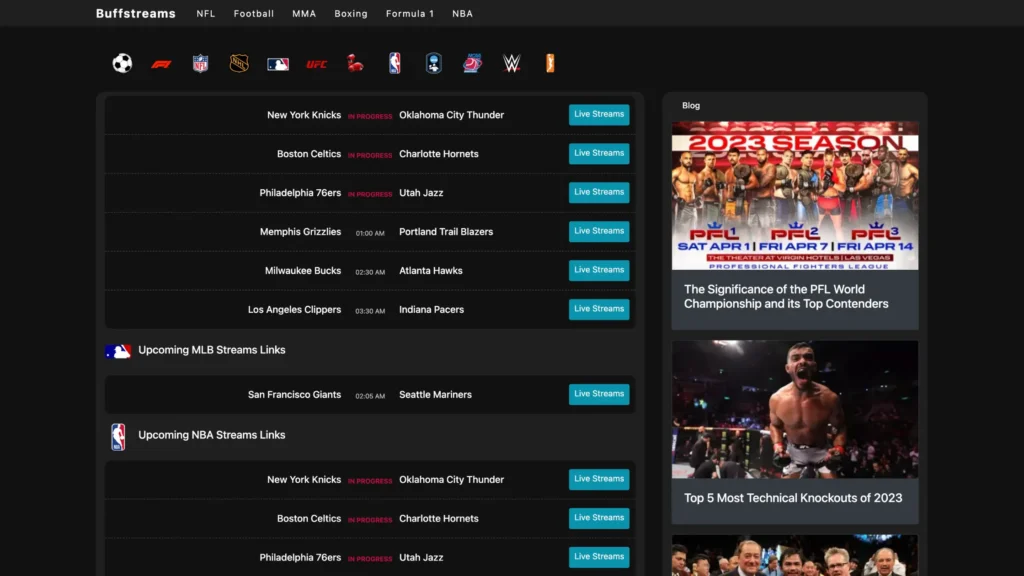
Task: Open the NBA logo in the sport icon row
Action: [394, 63]
